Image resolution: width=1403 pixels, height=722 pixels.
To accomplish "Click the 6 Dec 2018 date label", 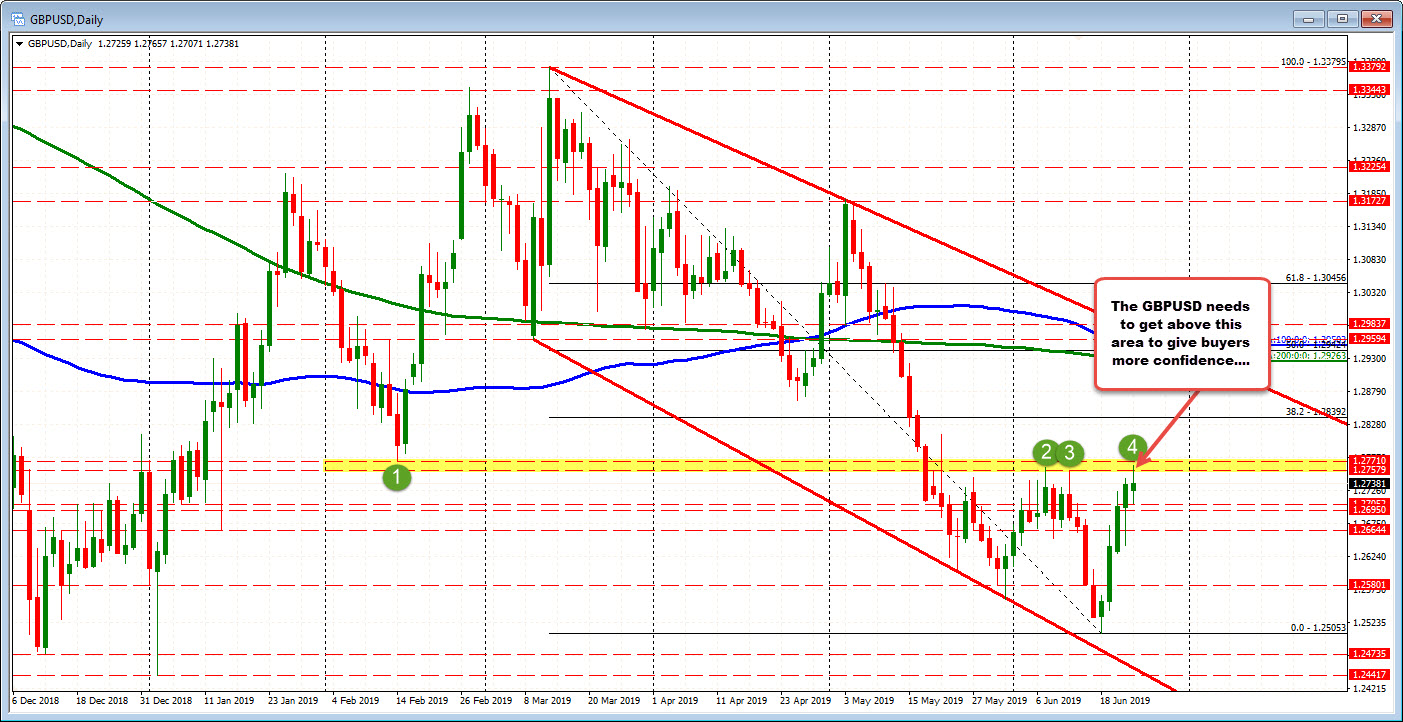I will point(36,701).
